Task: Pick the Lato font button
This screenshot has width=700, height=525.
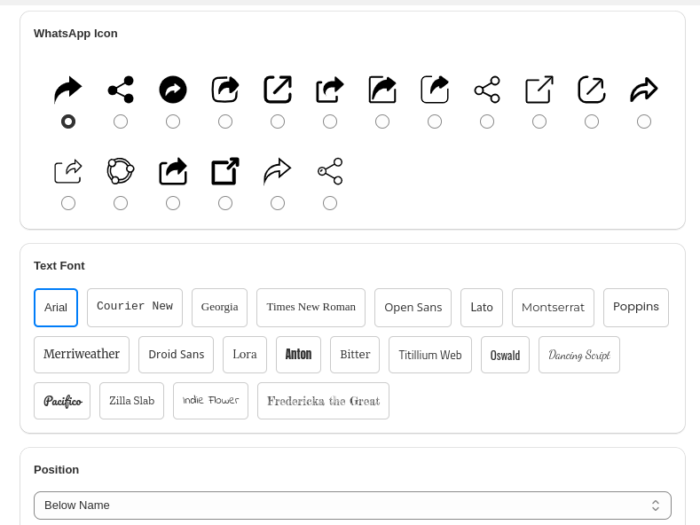Action: pos(482,308)
